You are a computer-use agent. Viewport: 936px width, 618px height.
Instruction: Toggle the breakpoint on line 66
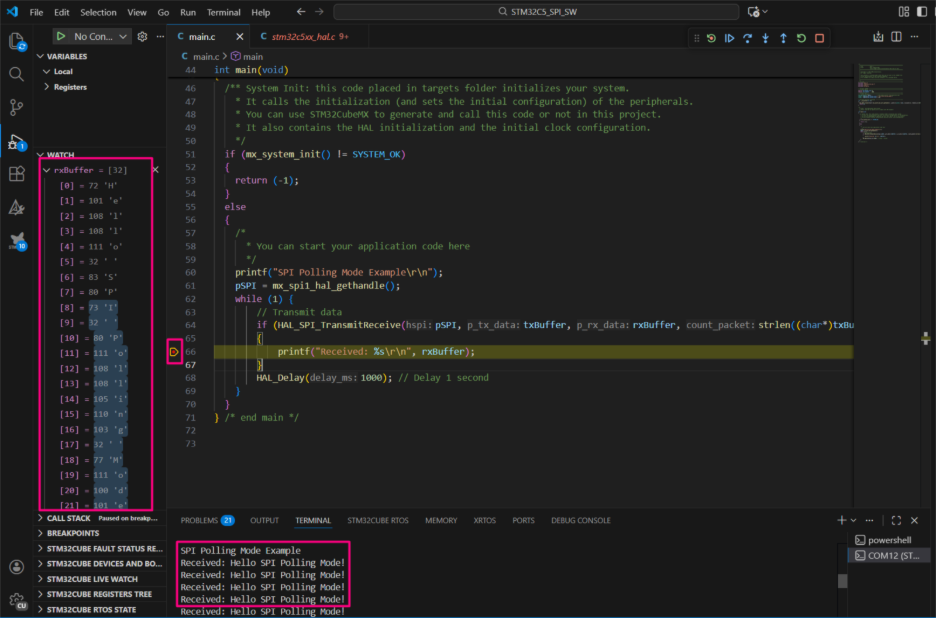point(175,352)
